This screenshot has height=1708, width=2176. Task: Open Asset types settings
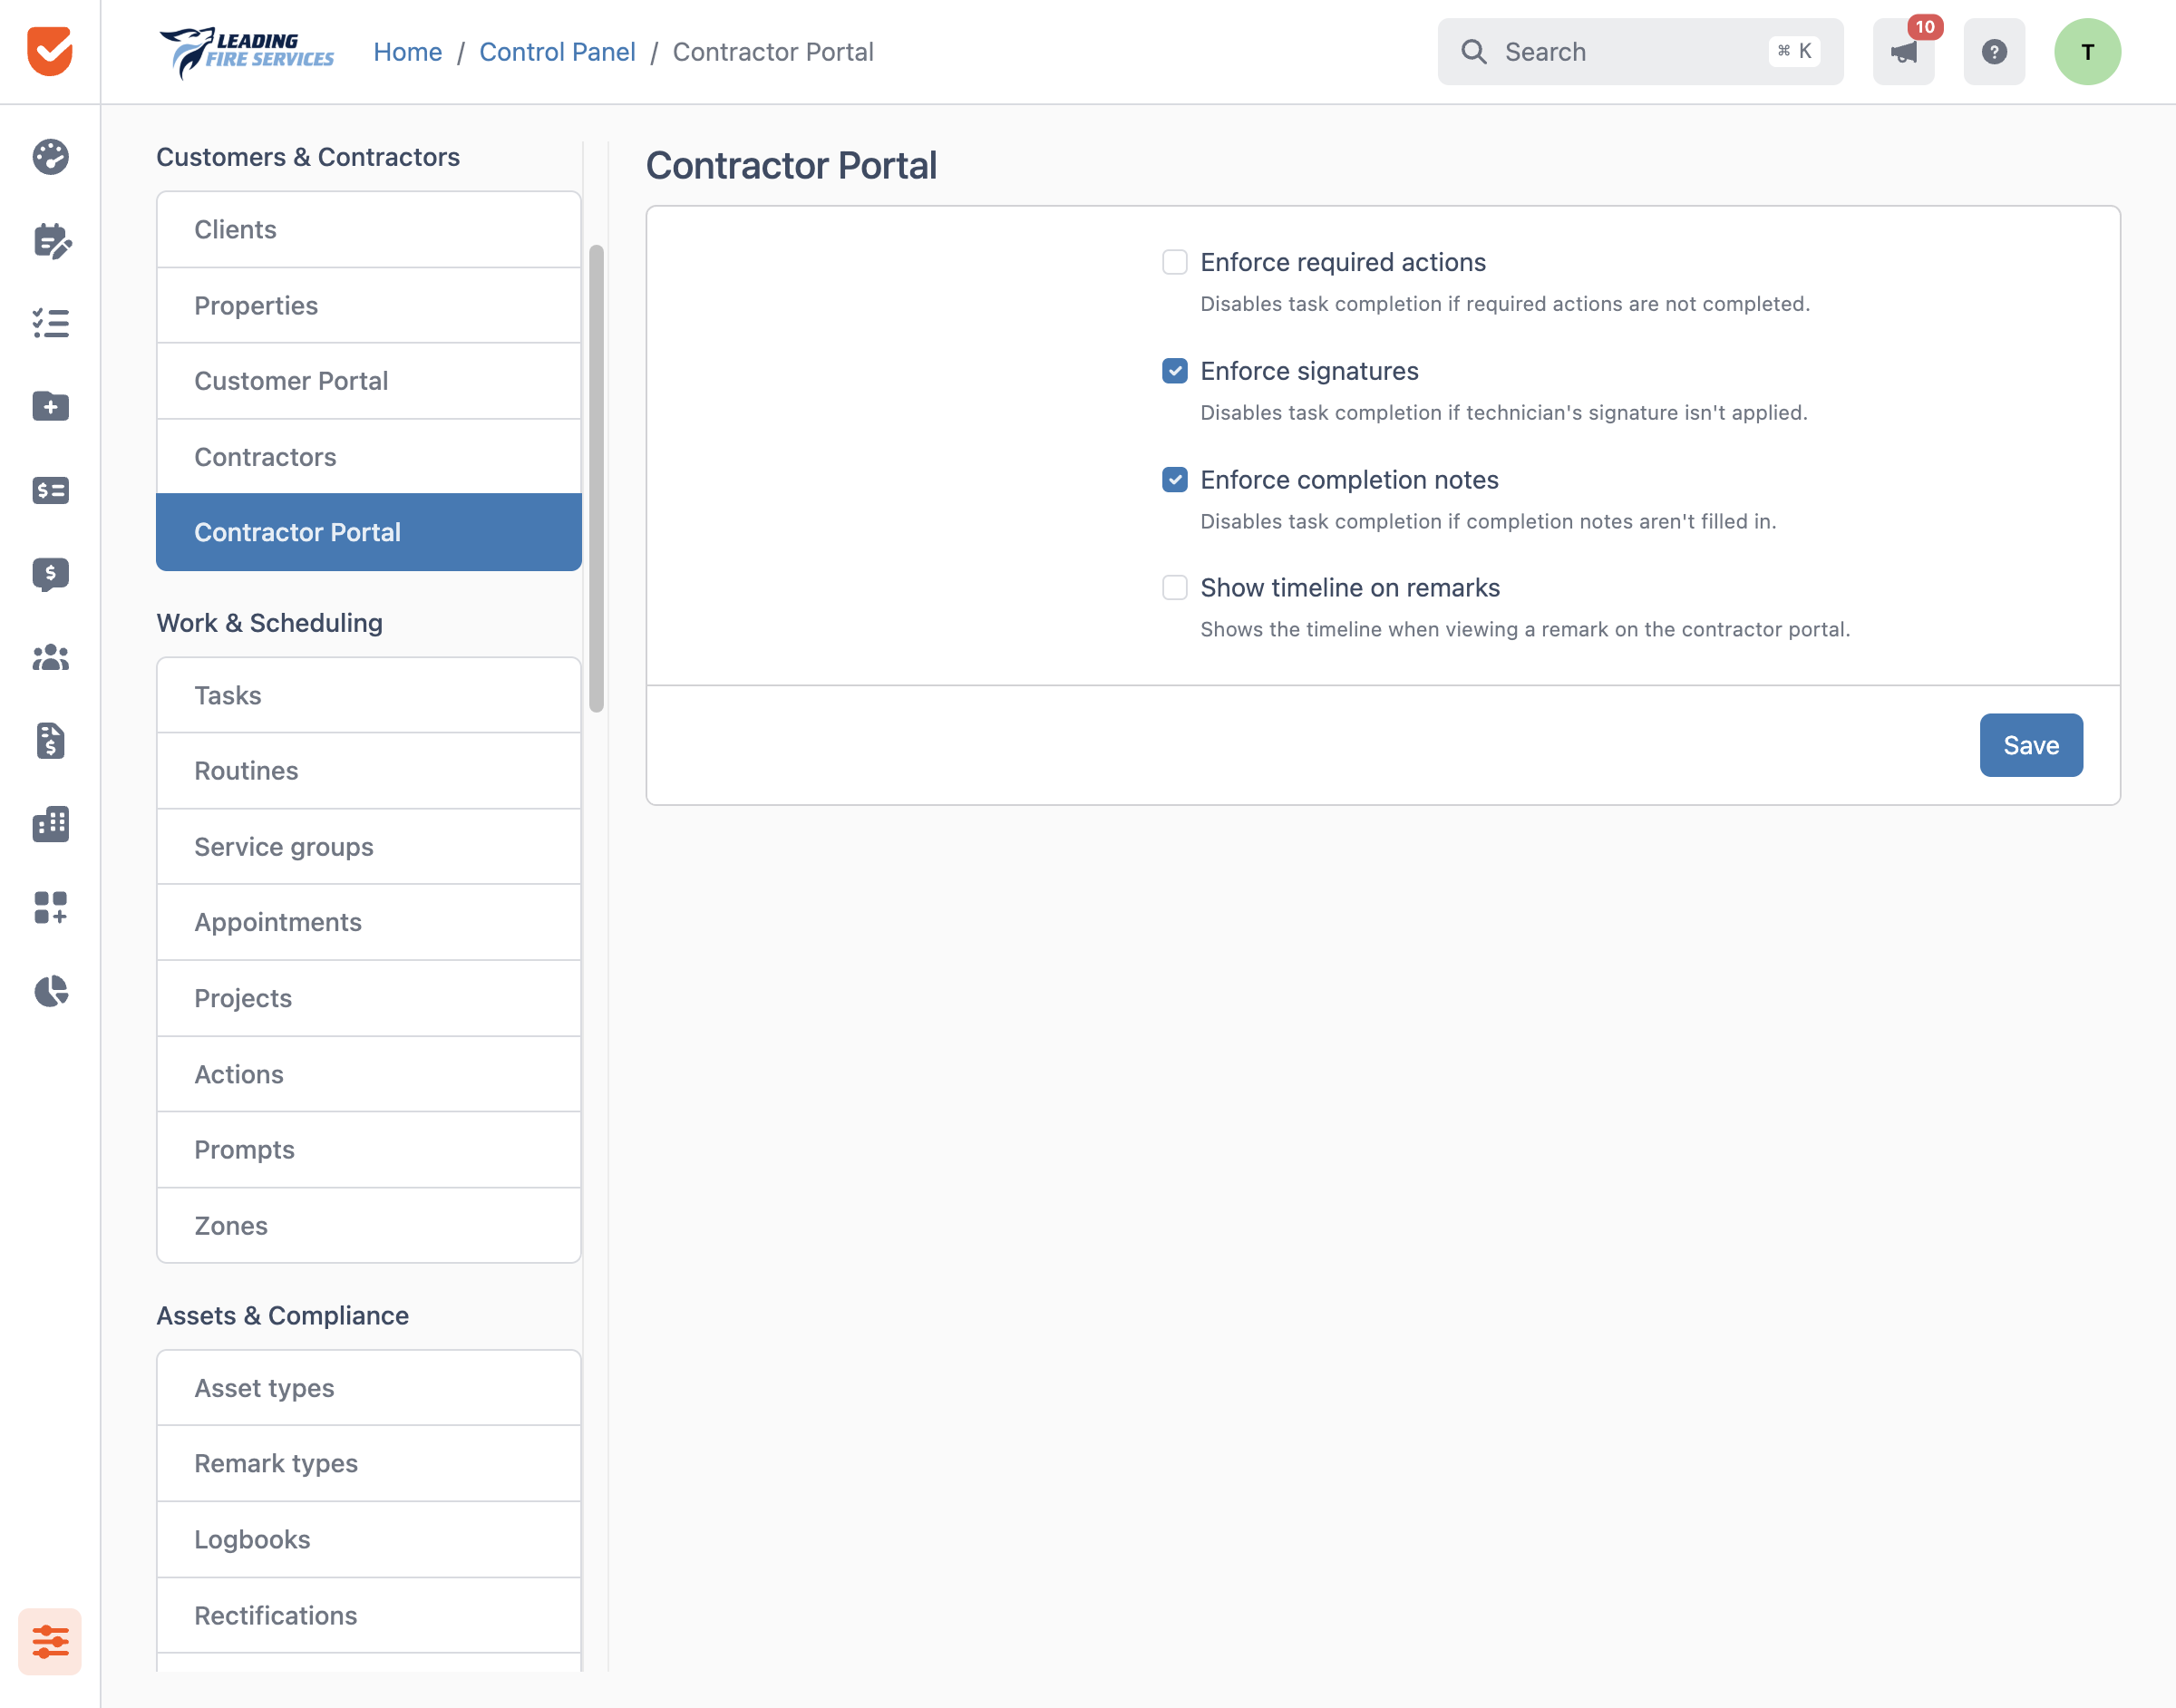coord(369,1388)
